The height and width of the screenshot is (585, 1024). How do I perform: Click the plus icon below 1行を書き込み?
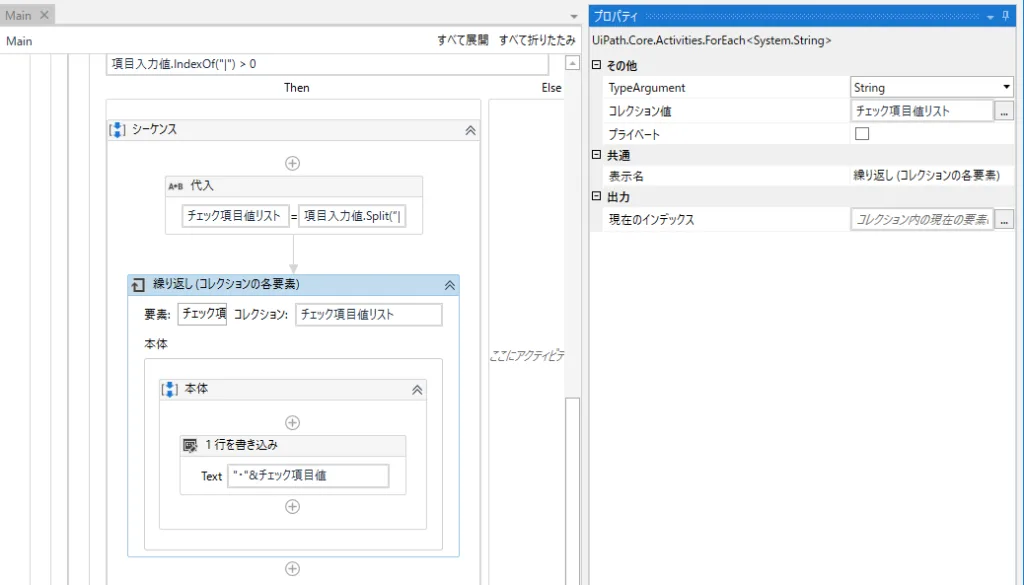tap(292, 507)
